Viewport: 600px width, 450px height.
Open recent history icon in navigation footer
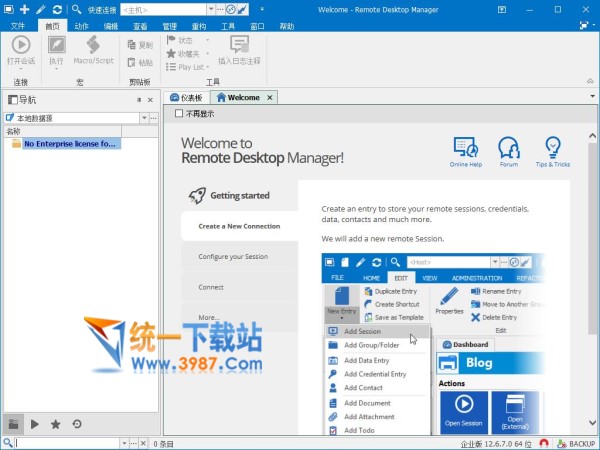point(77,424)
